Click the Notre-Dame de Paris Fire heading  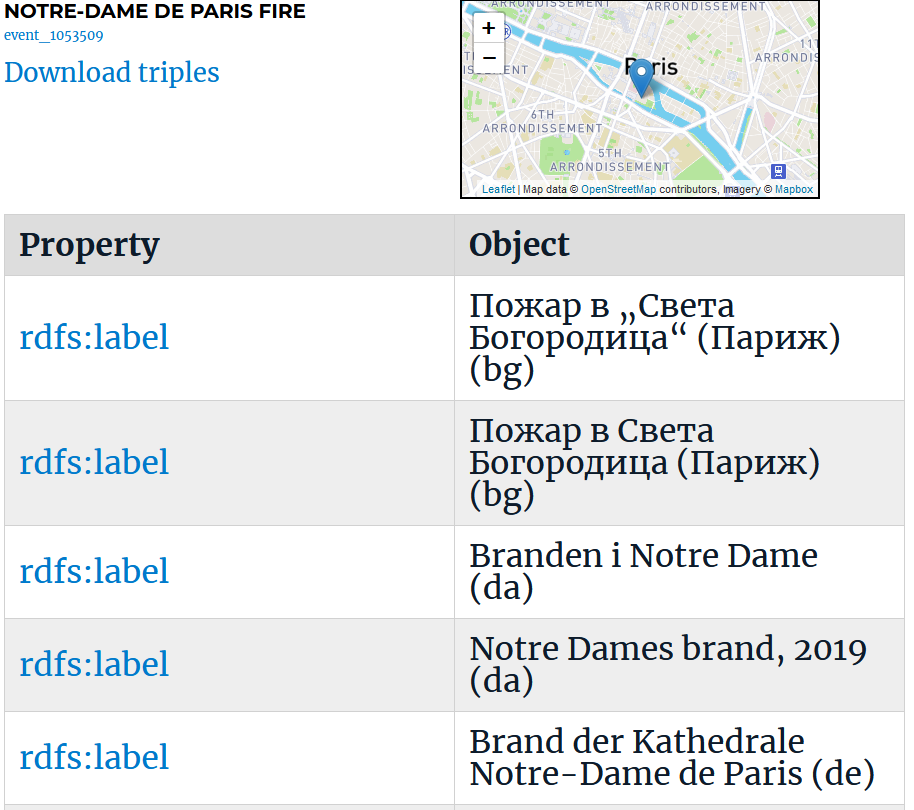(155, 11)
